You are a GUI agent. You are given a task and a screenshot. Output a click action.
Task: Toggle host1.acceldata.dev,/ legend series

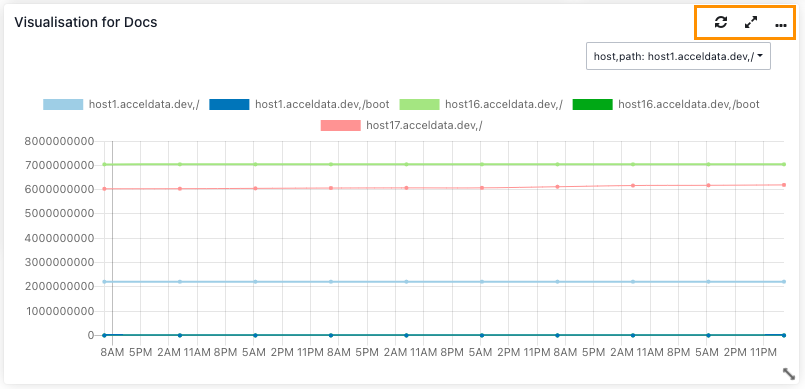[121, 104]
